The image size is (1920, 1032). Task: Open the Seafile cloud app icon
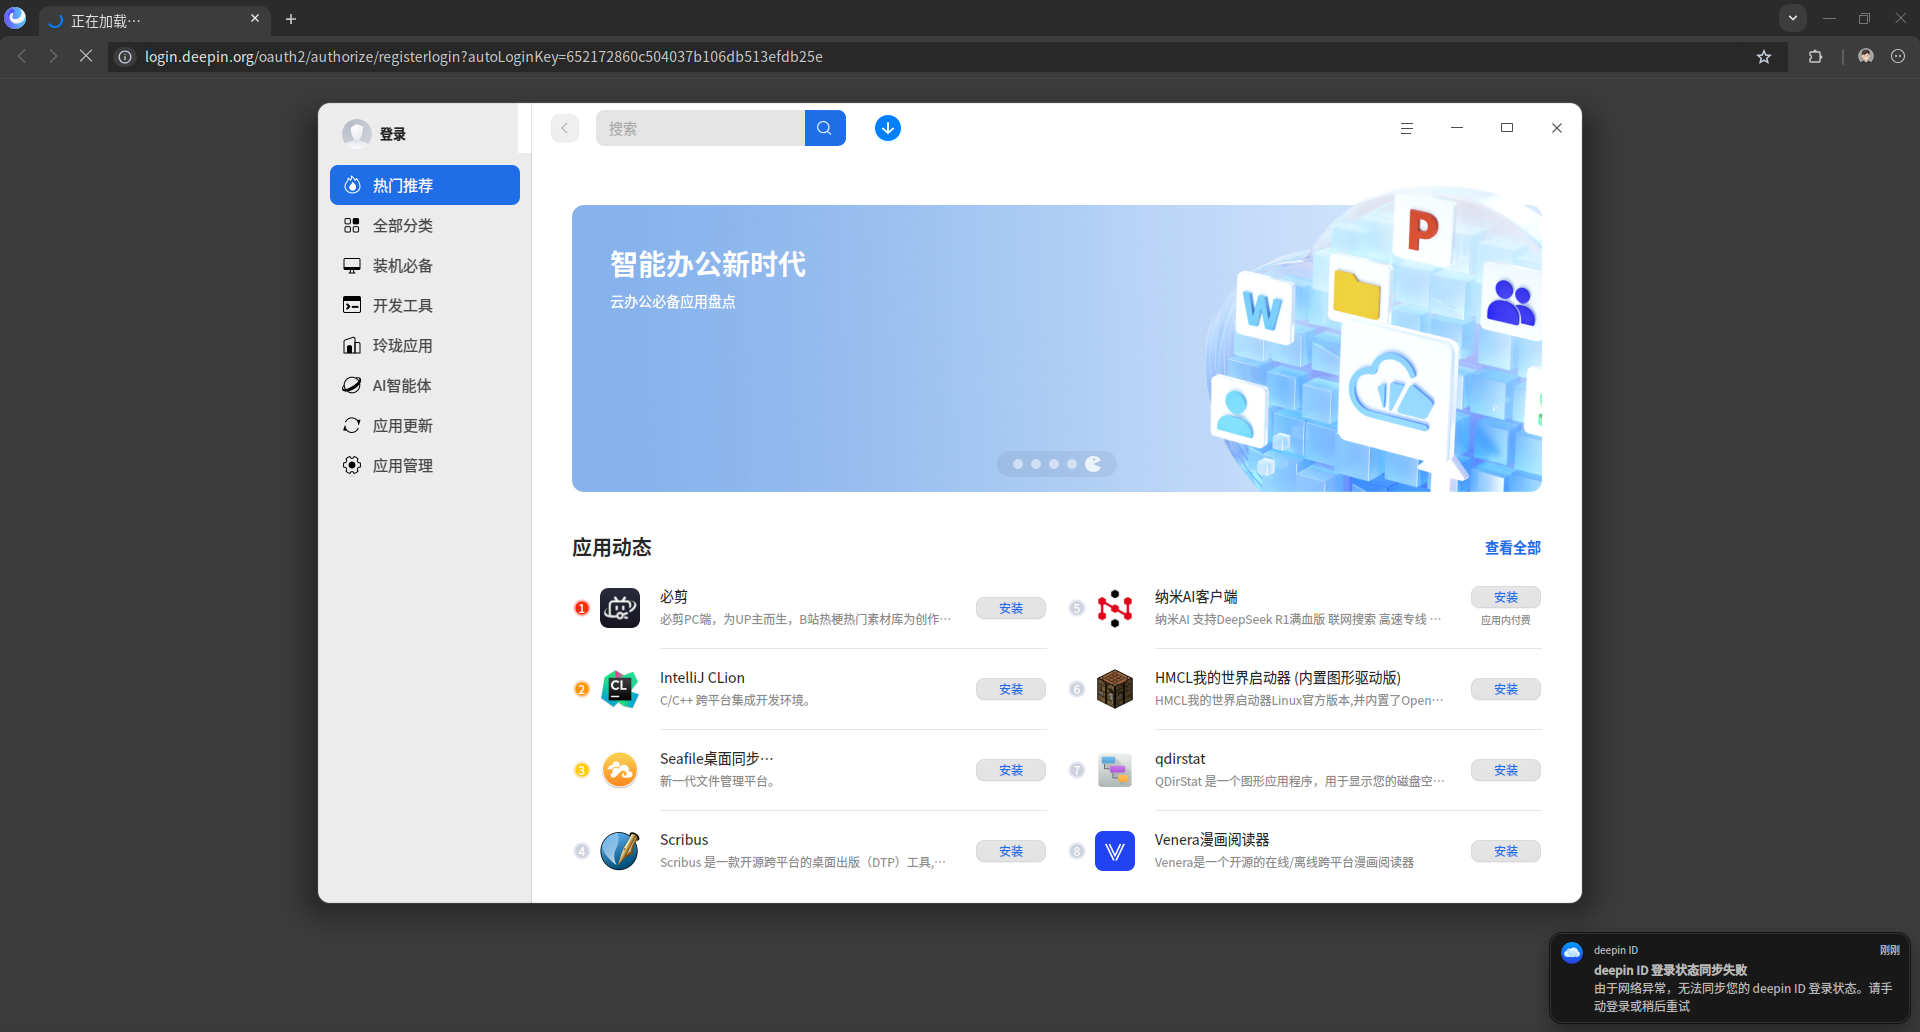(620, 770)
